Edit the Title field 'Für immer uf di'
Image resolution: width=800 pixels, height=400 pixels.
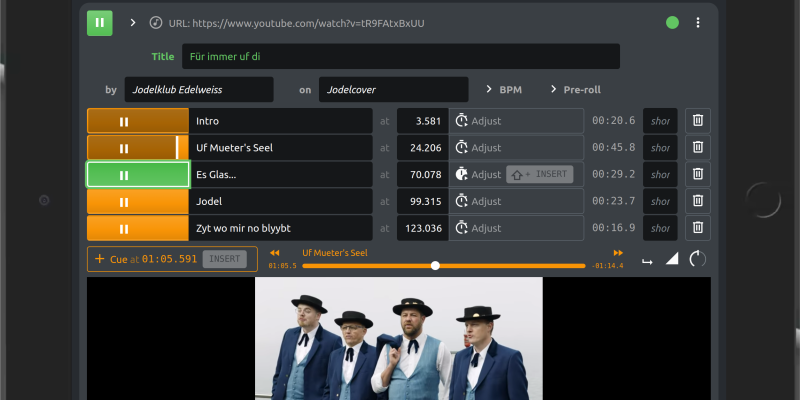[x=401, y=56]
